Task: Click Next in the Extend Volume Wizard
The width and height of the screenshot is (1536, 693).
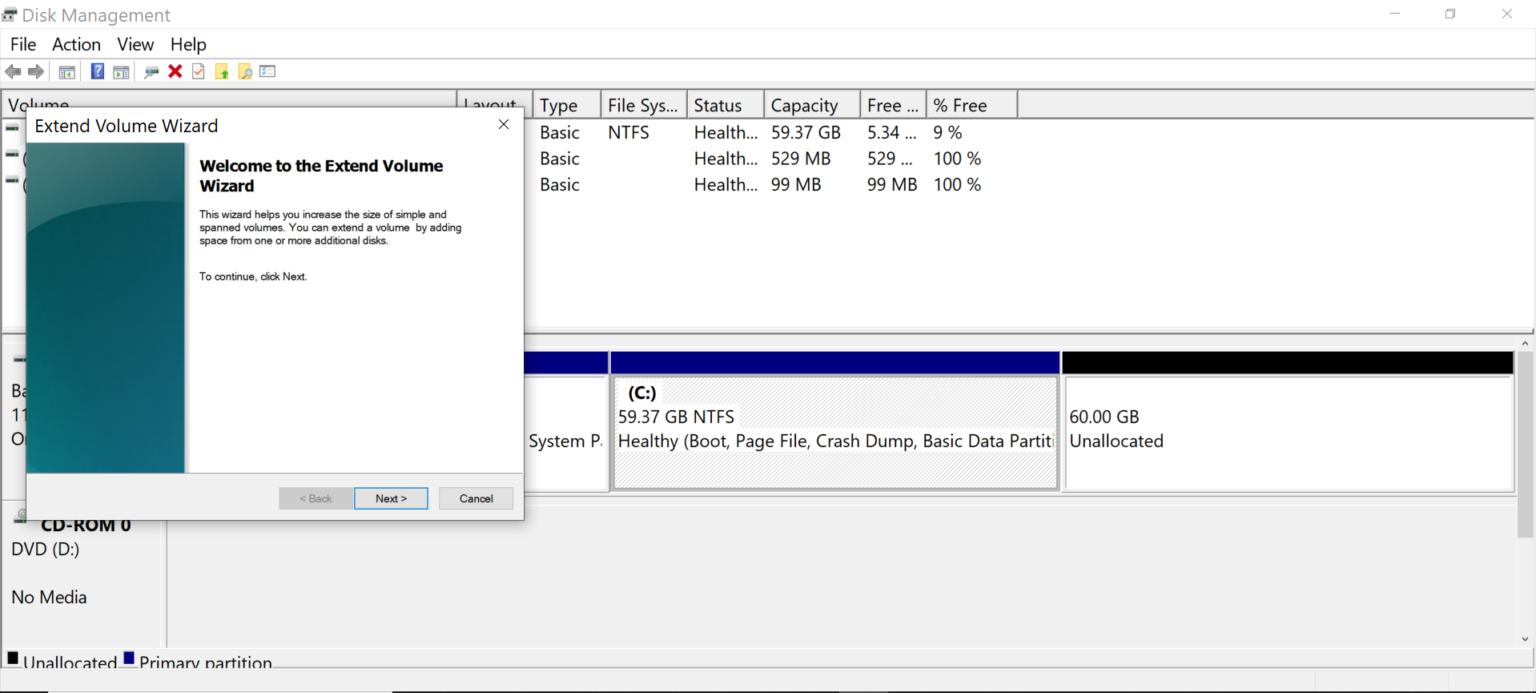Action: 391,498
